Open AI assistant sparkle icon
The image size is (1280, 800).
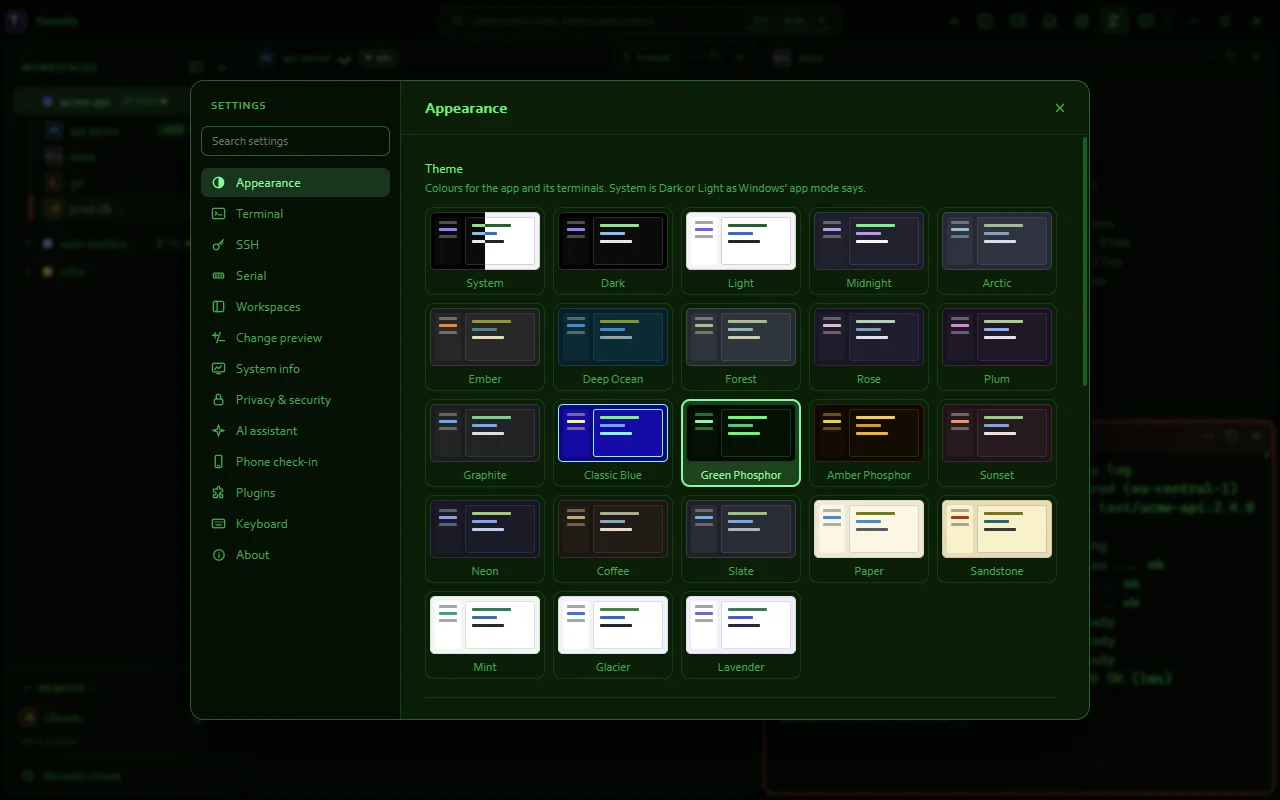[218, 431]
